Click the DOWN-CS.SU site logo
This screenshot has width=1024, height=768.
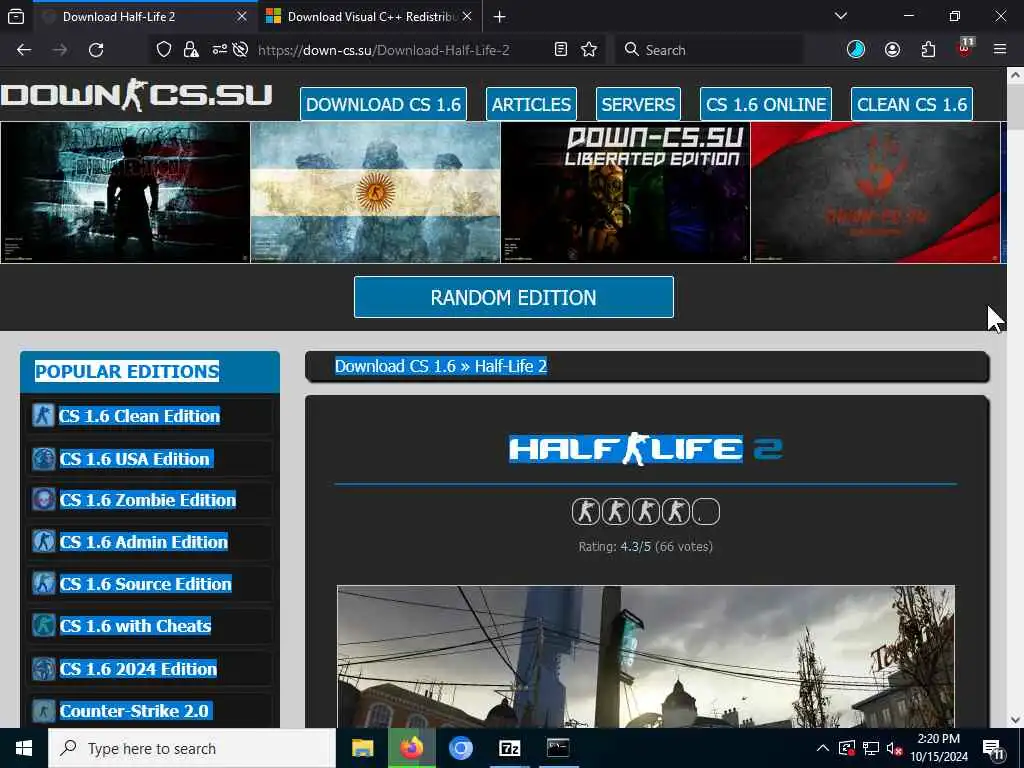(x=136, y=95)
